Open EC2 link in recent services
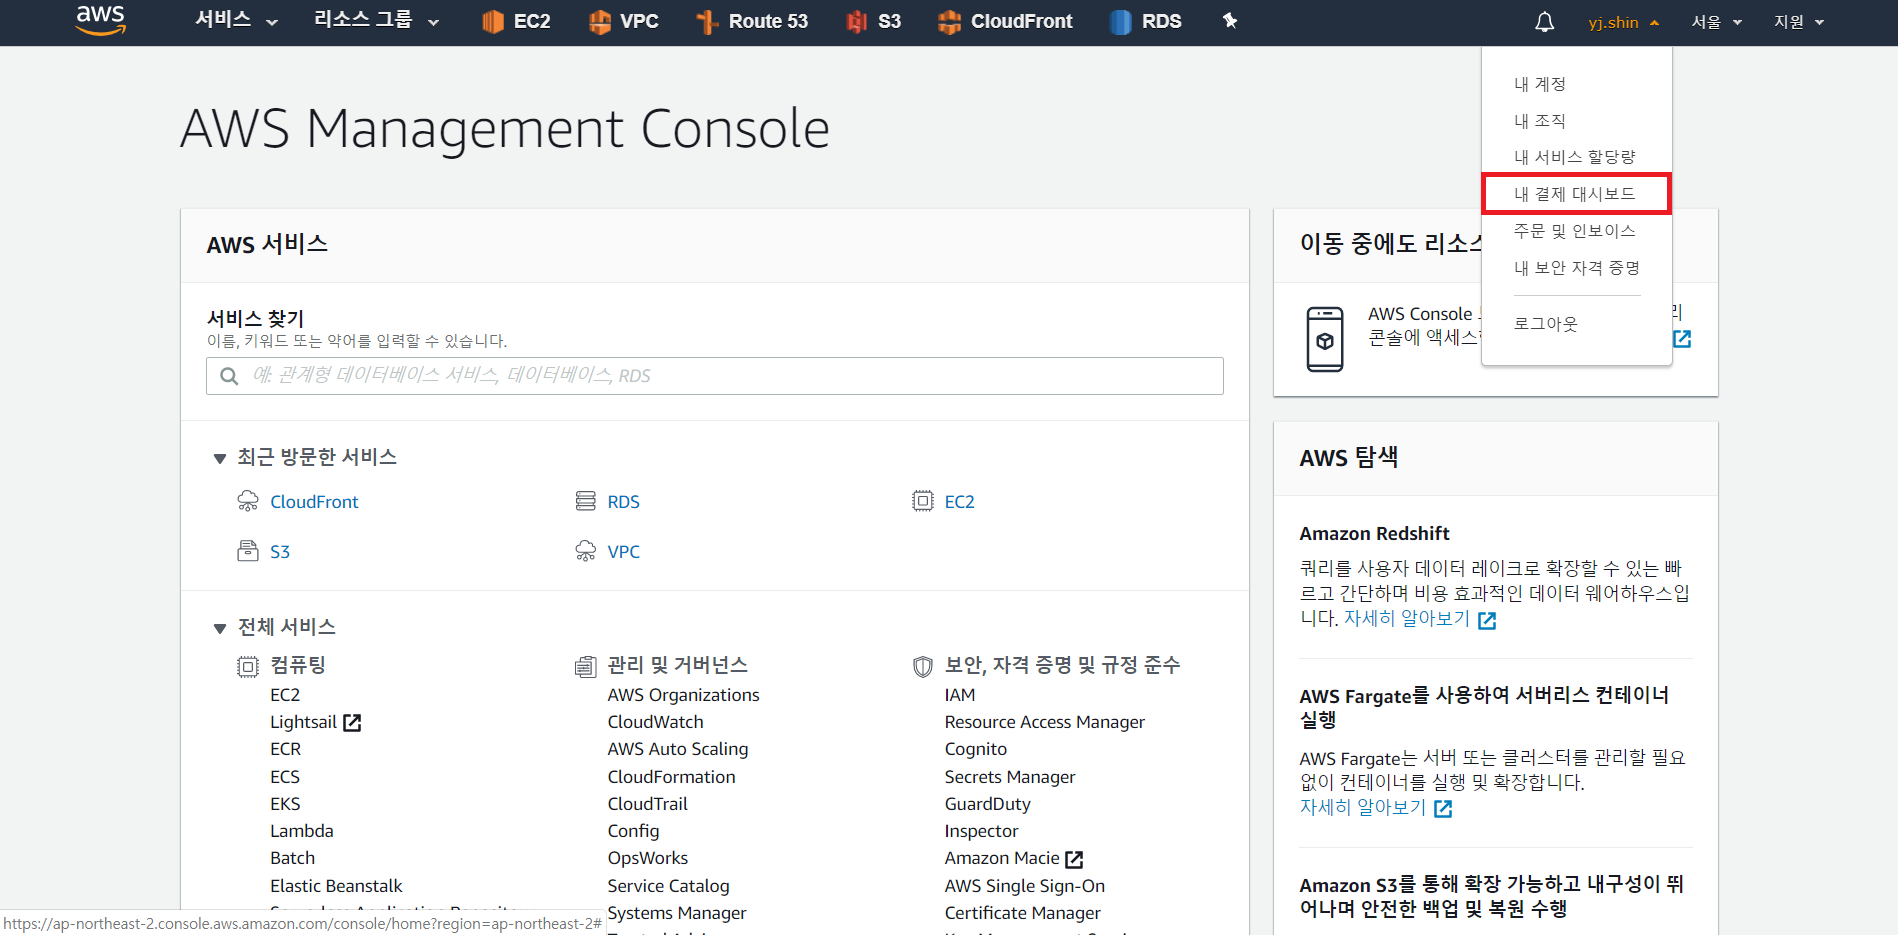Image resolution: width=1898 pixels, height=935 pixels. click(x=960, y=502)
